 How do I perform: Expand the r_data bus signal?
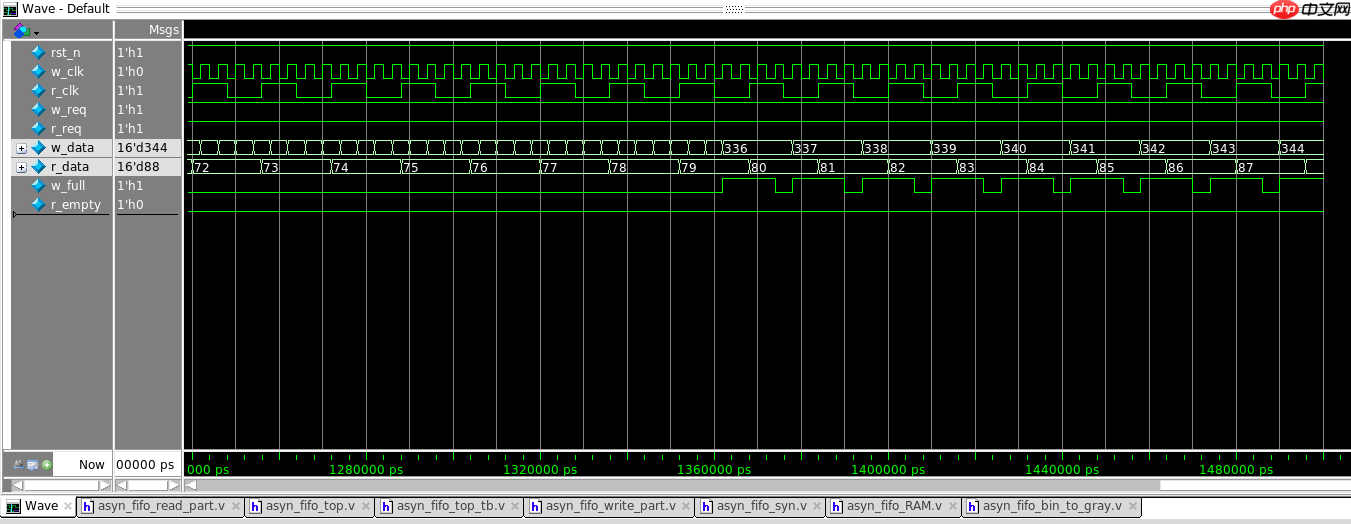[x=21, y=167]
